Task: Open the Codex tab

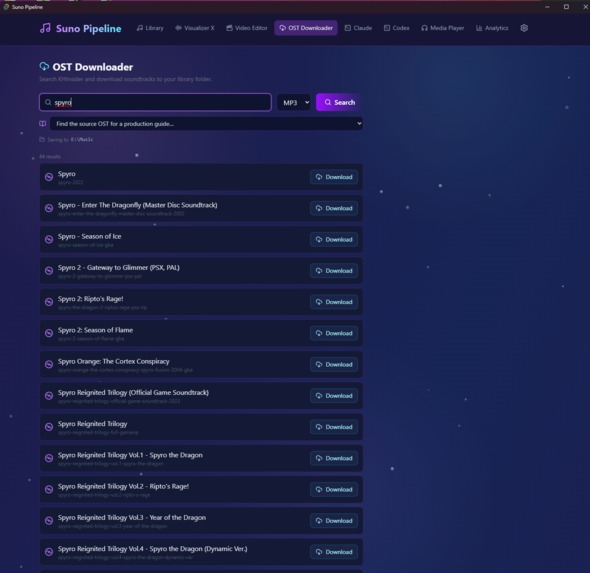Action: (397, 28)
